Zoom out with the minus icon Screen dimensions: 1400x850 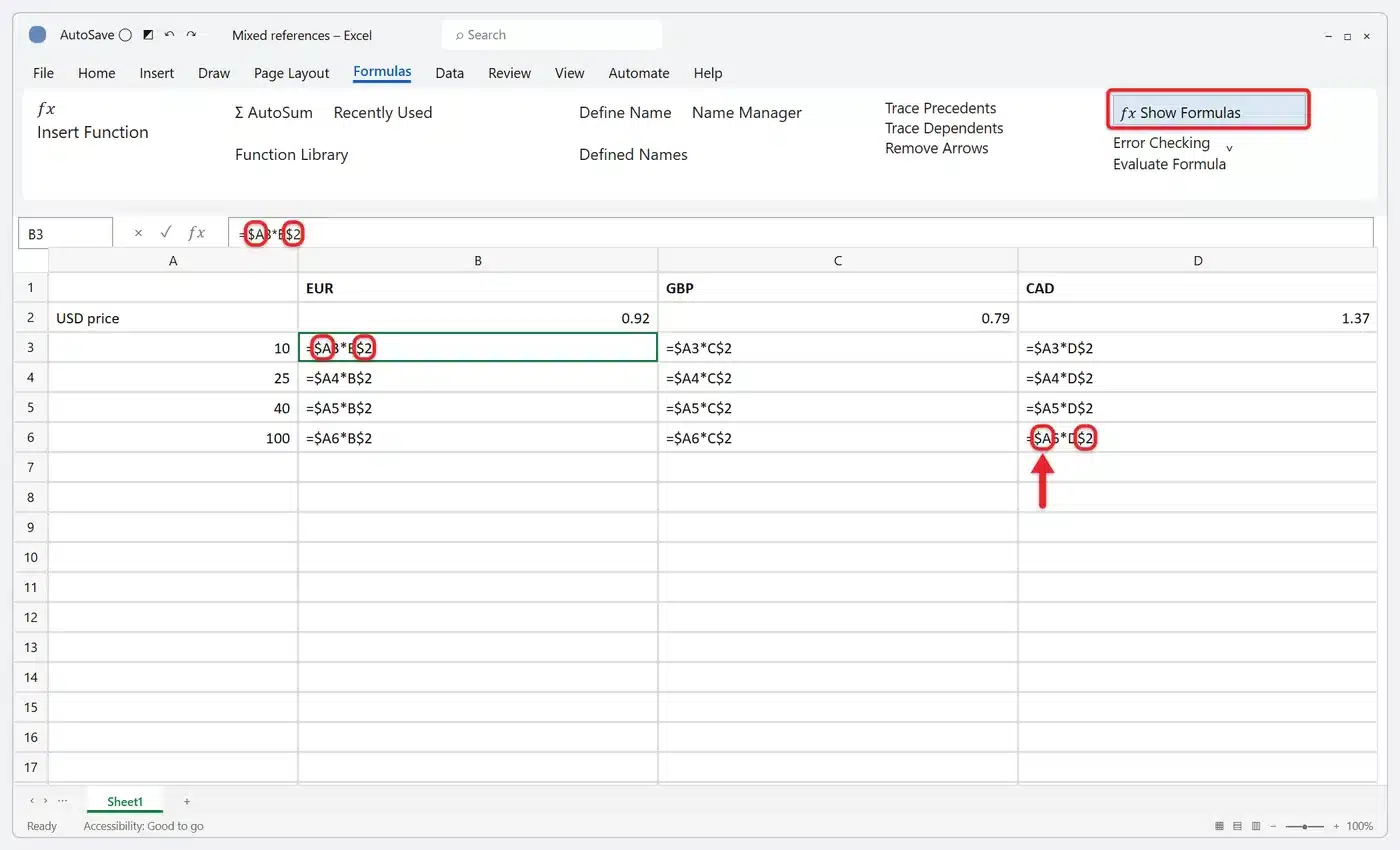(x=1273, y=827)
